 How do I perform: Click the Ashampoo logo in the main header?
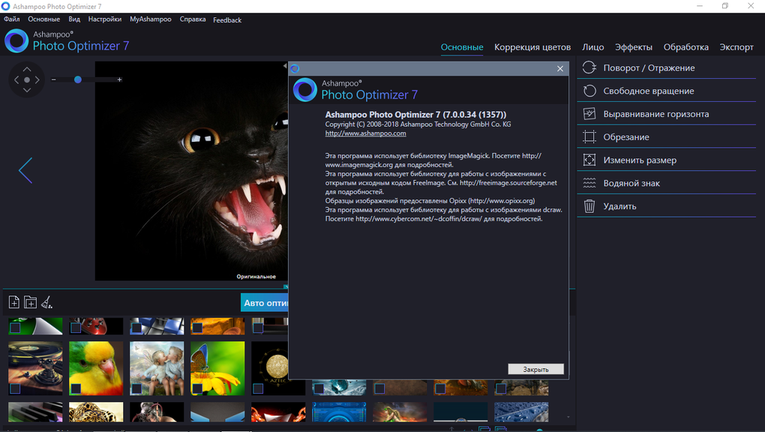[x=17, y=41]
